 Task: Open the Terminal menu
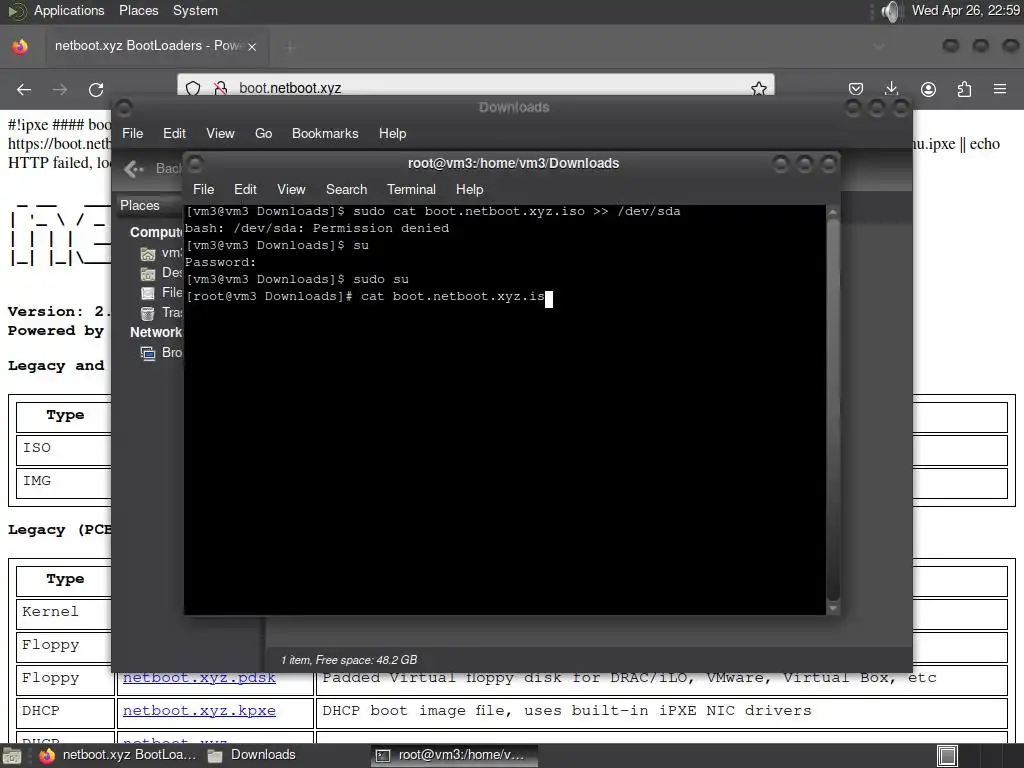411,189
